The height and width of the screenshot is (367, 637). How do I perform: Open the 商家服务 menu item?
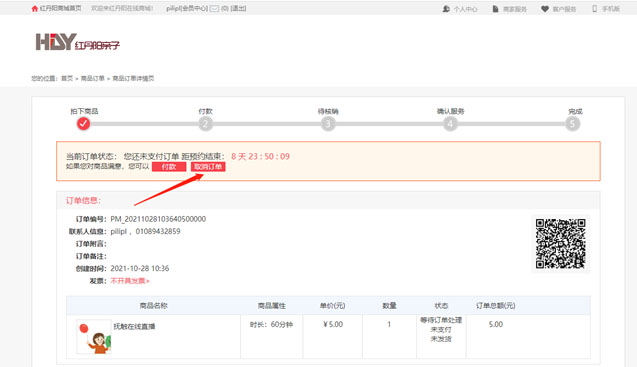515,9
